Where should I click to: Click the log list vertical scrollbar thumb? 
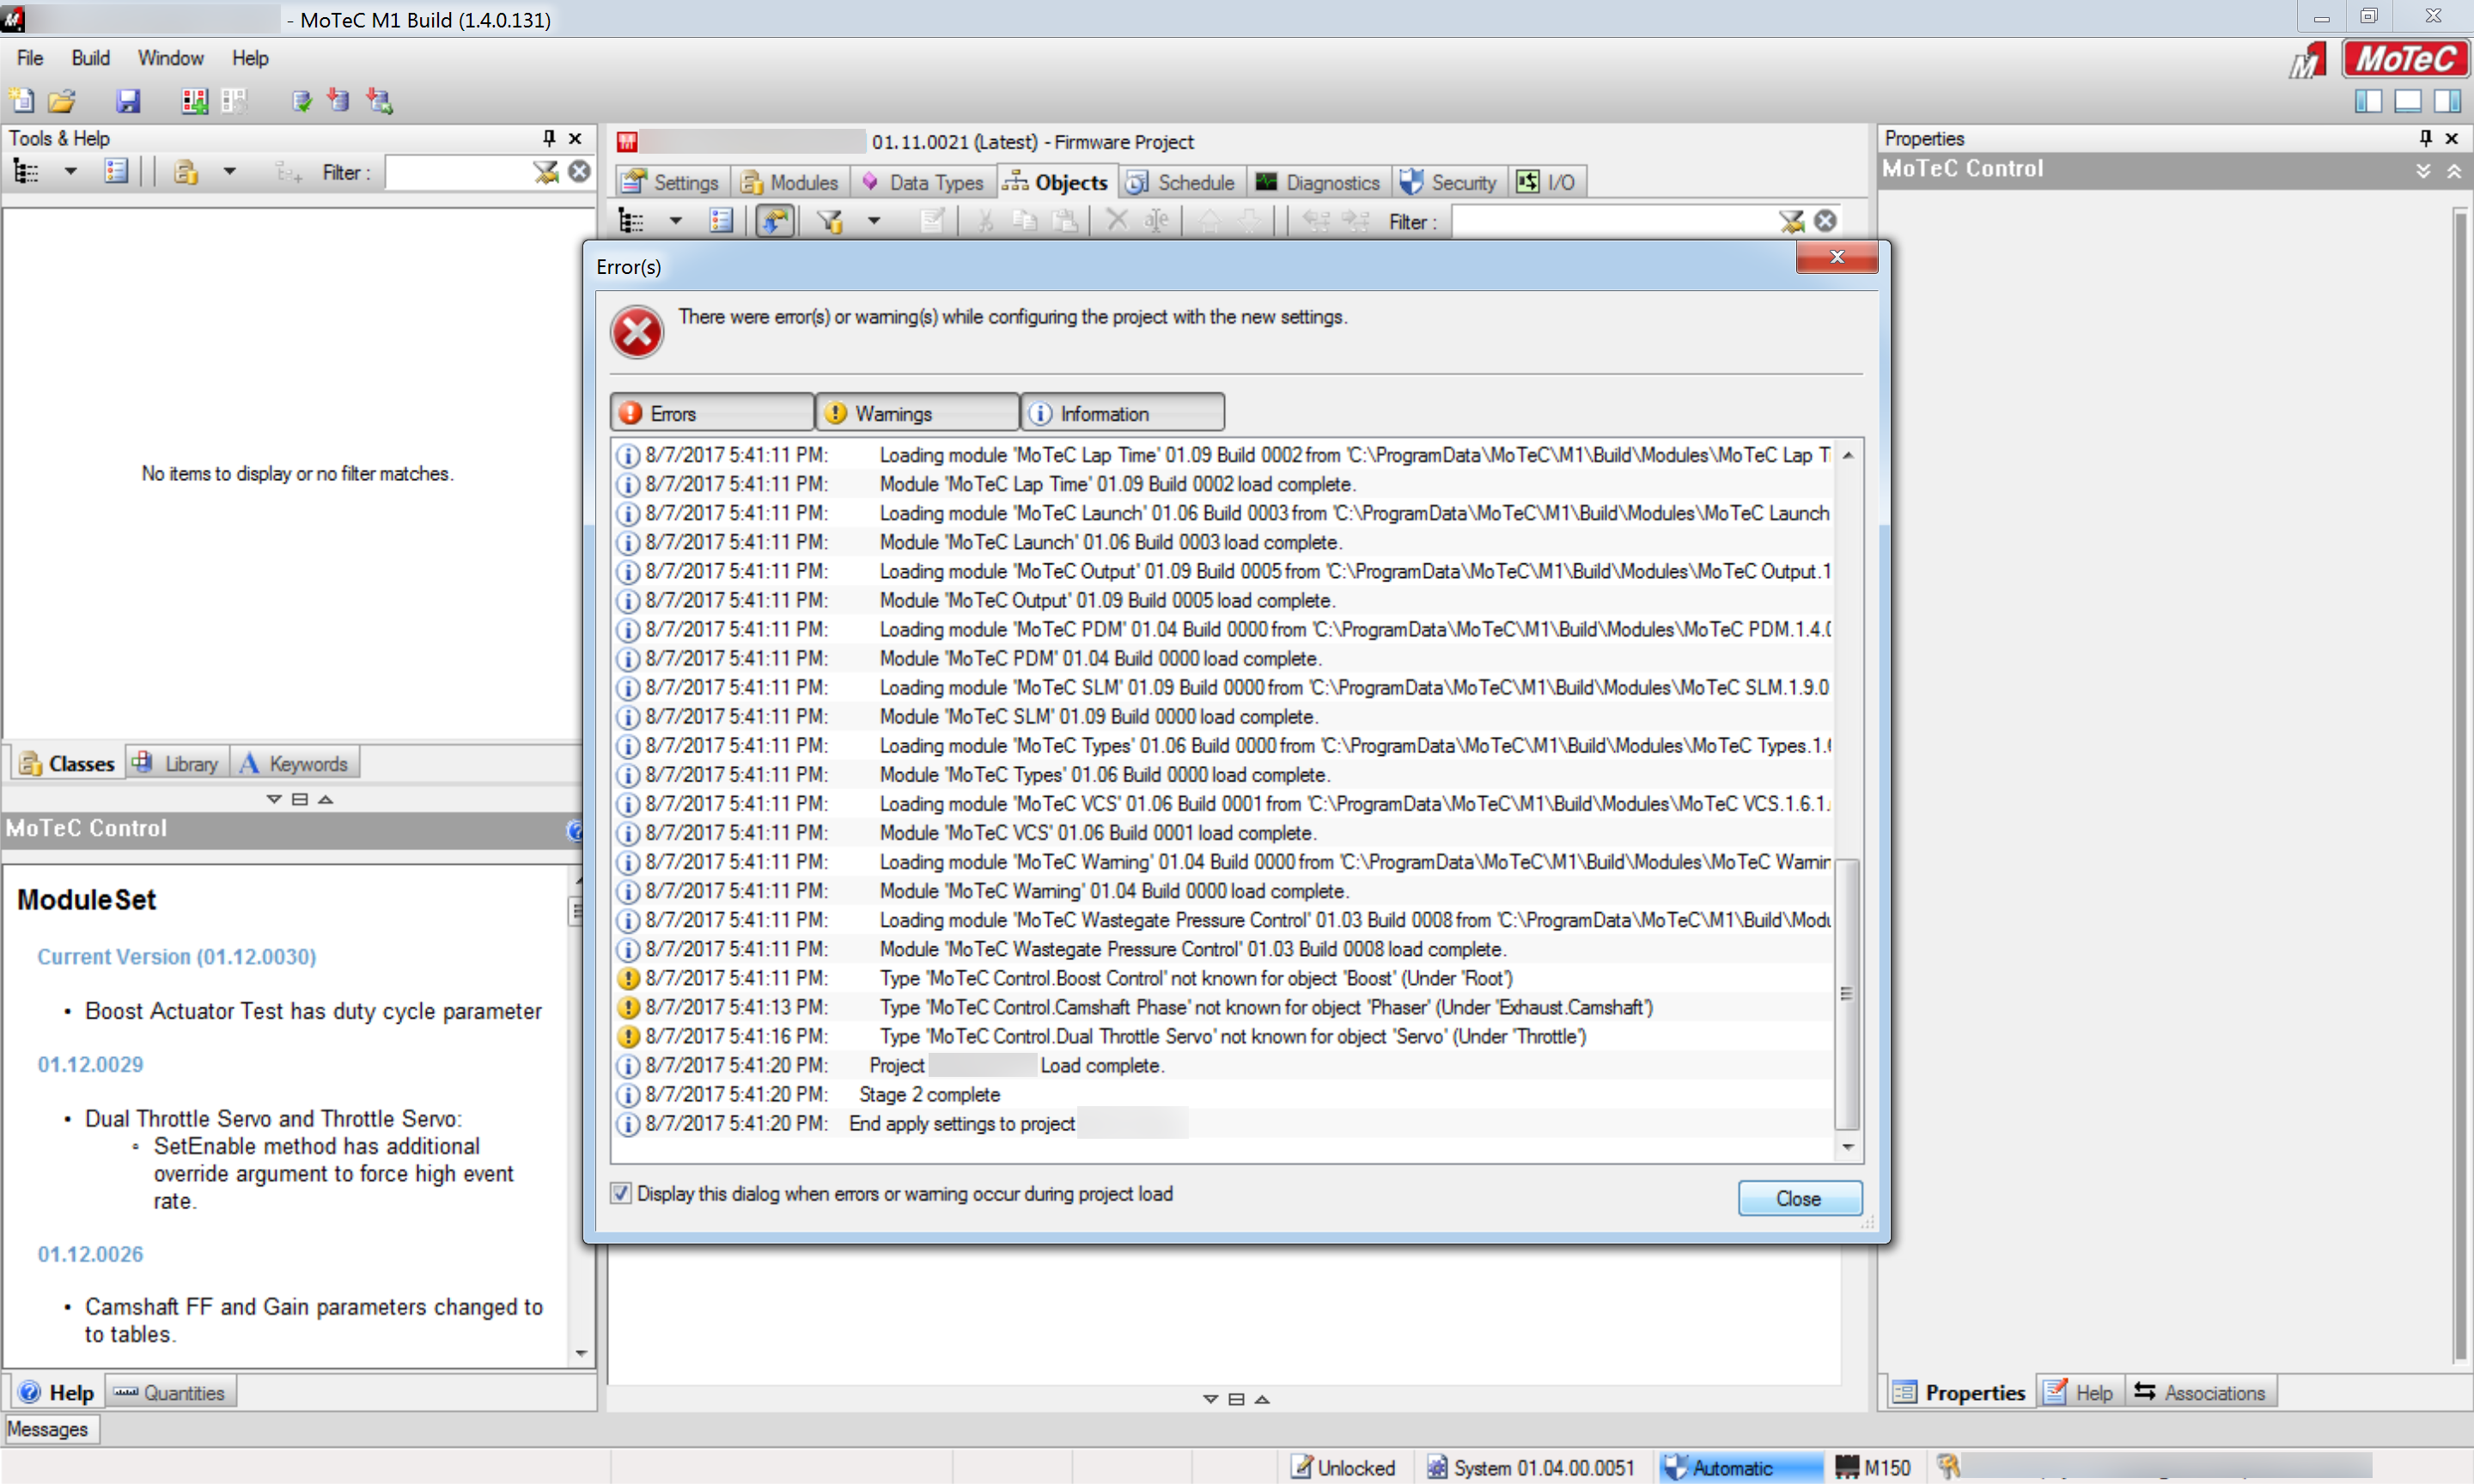(x=1846, y=992)
